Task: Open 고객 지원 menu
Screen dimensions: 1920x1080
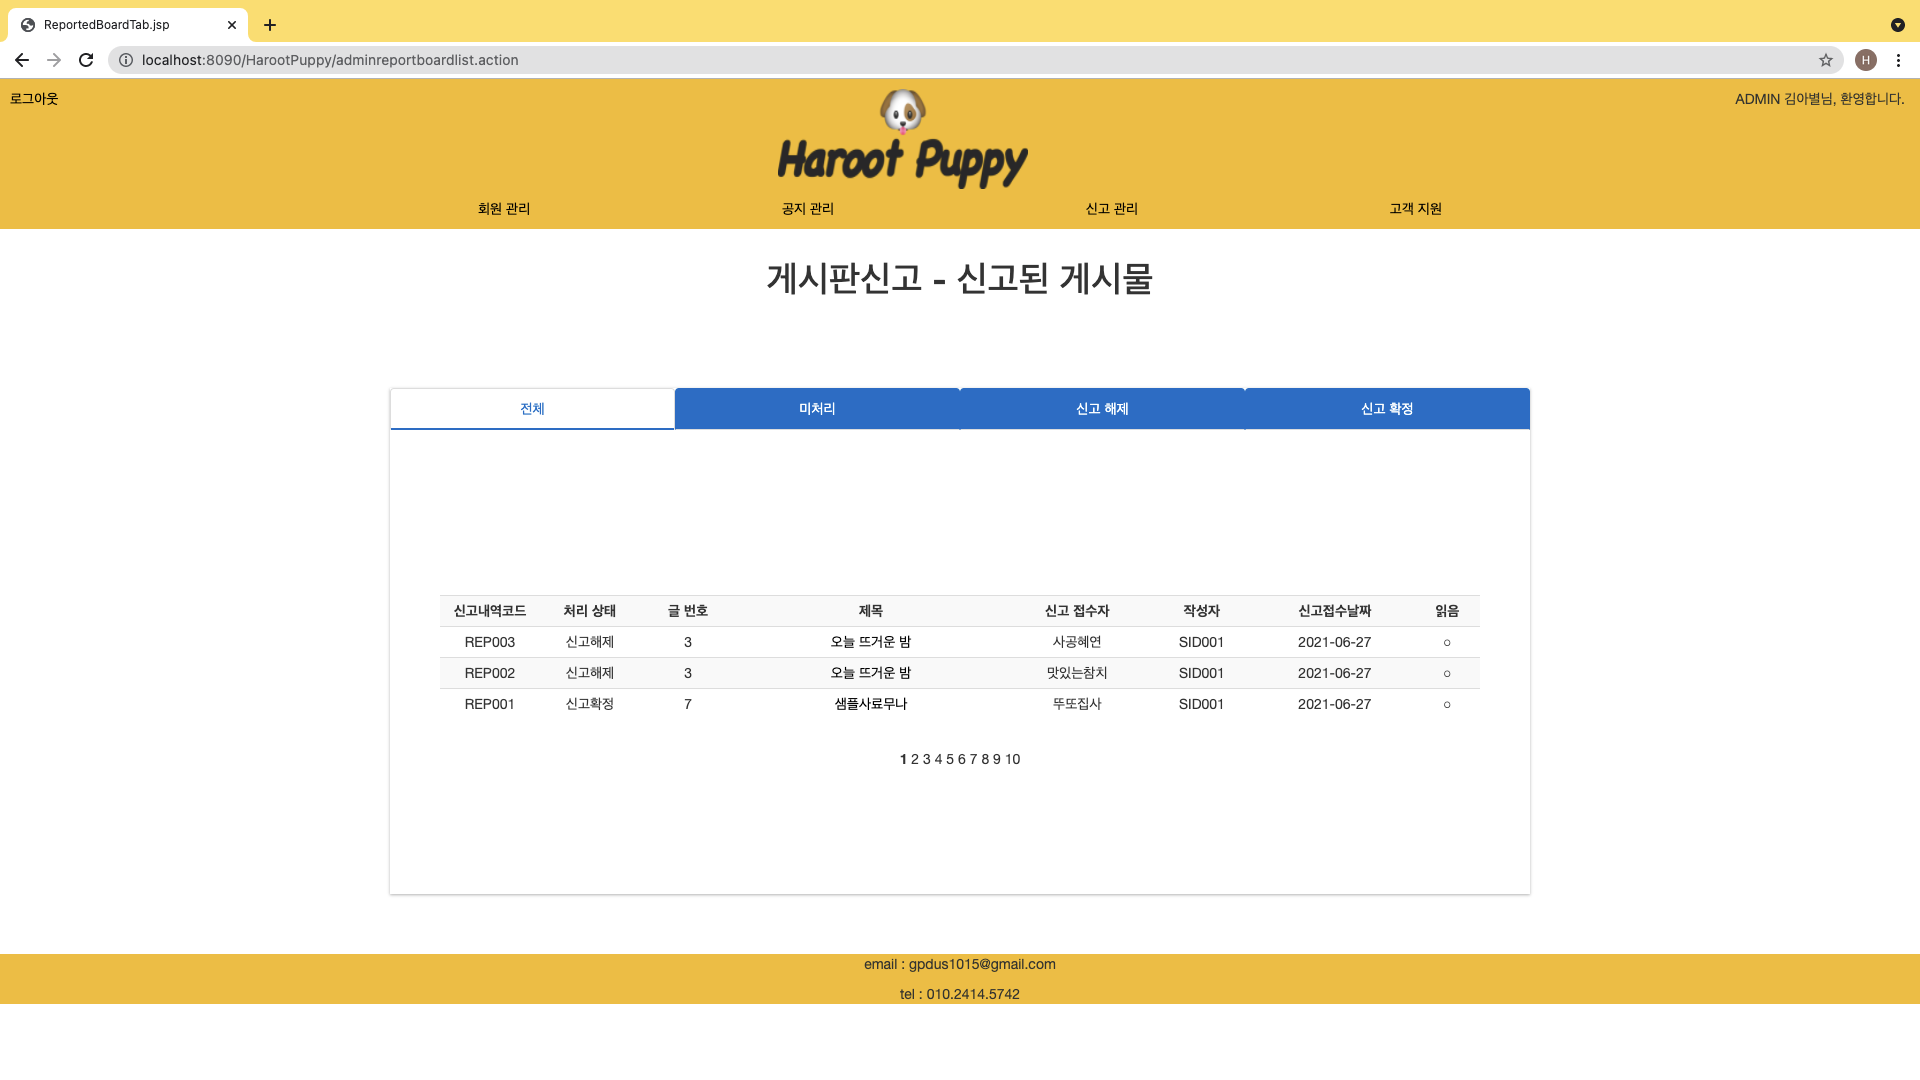Action: point(1415,209)
